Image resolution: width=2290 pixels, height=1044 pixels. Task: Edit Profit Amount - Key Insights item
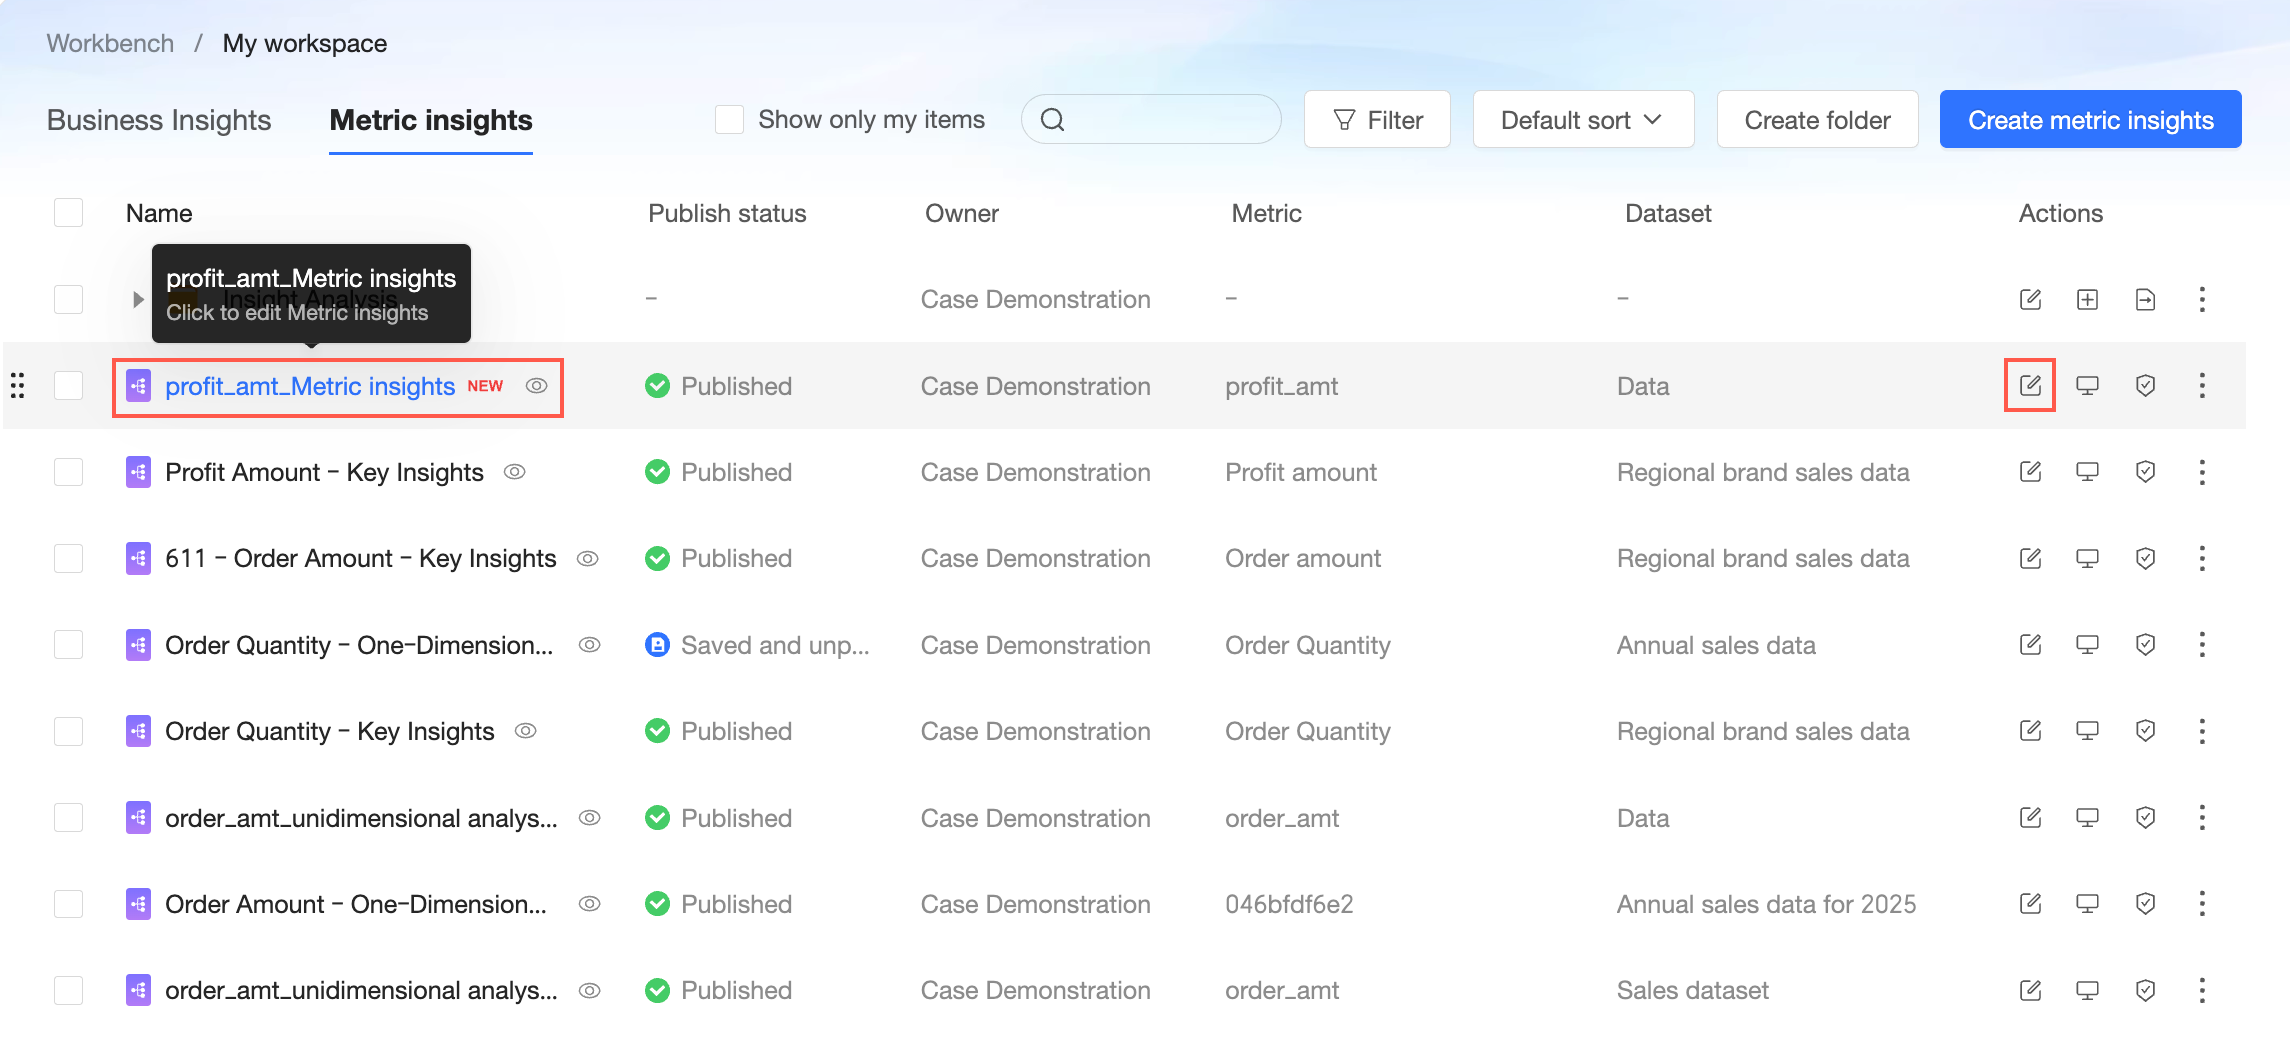point(2030,471)
